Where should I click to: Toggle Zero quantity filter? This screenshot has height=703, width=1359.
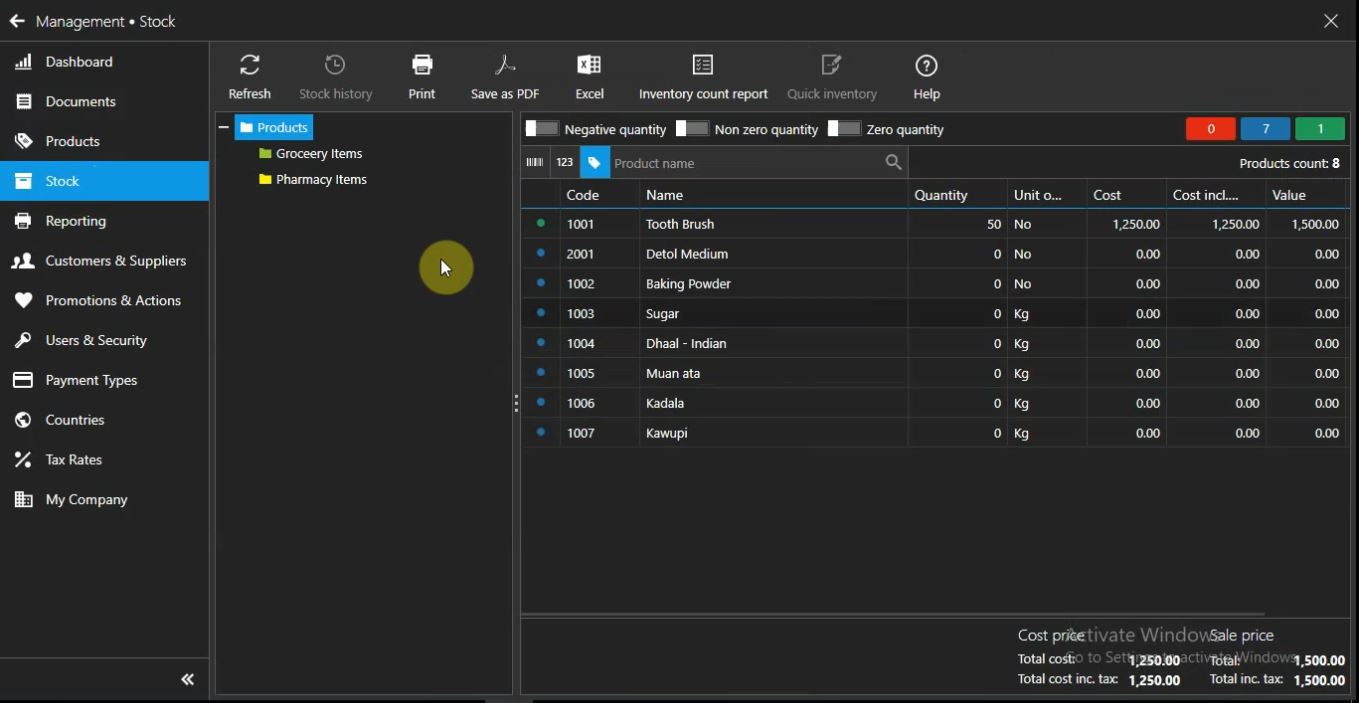coord(844,129)
